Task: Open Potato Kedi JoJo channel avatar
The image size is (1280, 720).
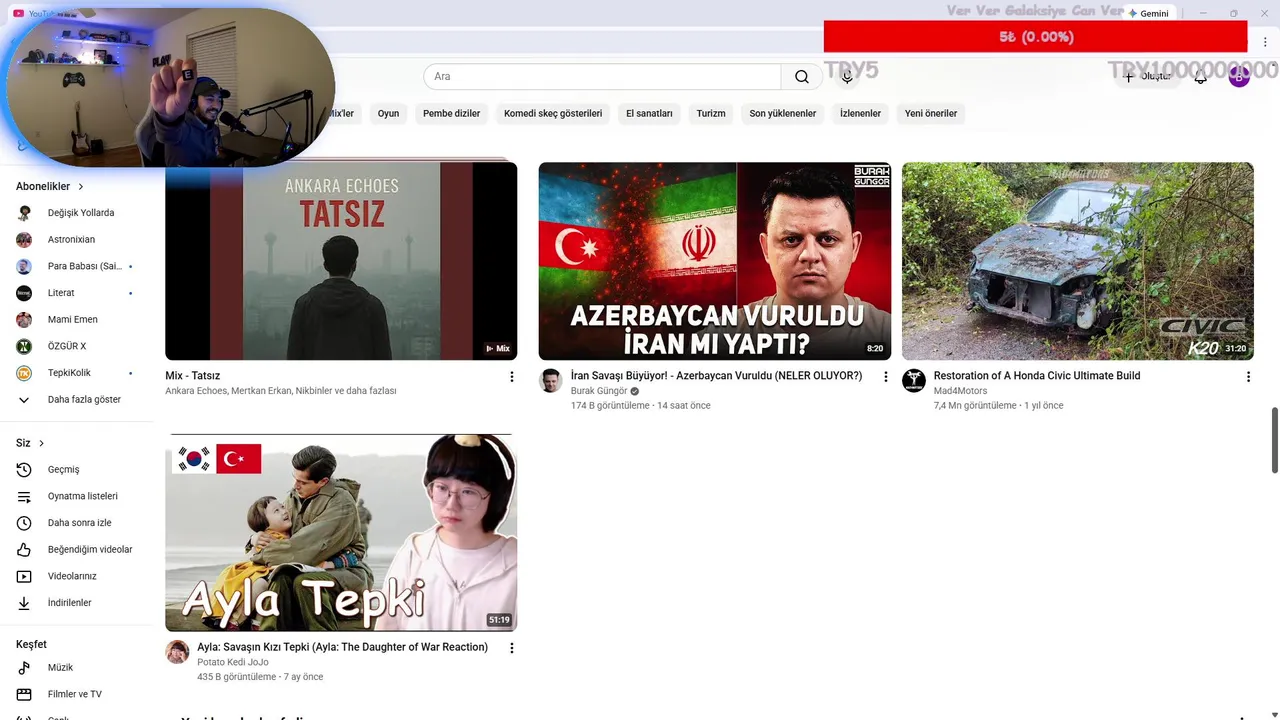Action: point(177,652)
